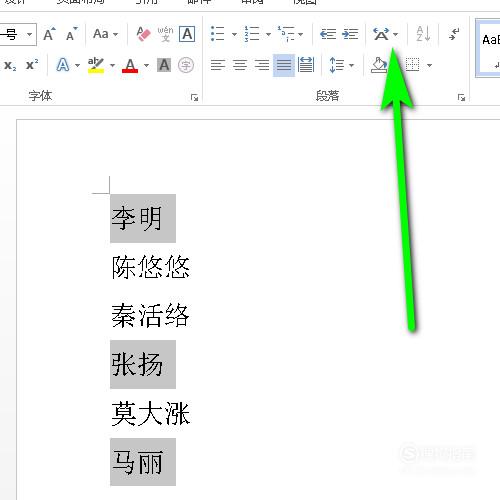Image resolution: width=500 pixels, height=500 pixels.
Task: Apply Character Border icon
Action: coord(187,34)
